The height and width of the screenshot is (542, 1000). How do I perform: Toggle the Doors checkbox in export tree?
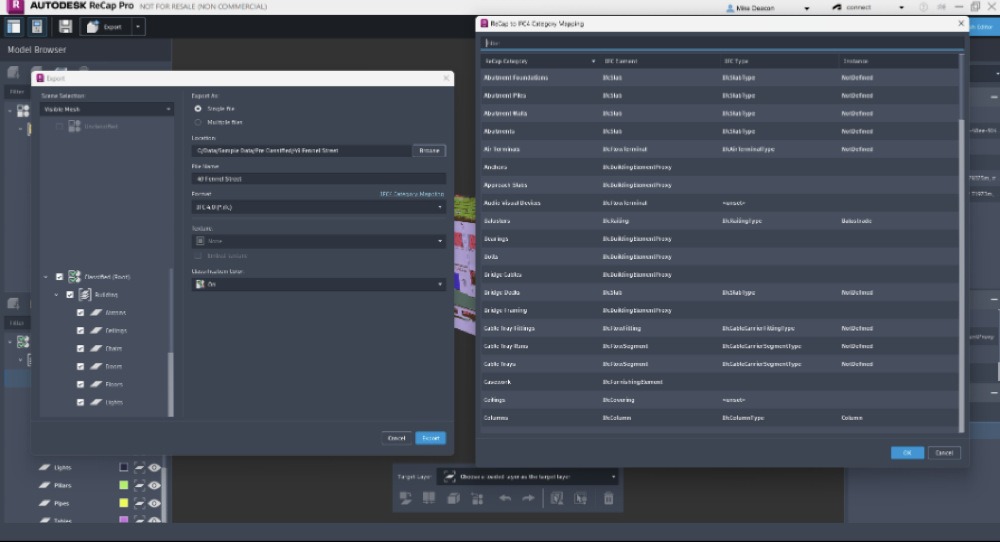(80, 367)
